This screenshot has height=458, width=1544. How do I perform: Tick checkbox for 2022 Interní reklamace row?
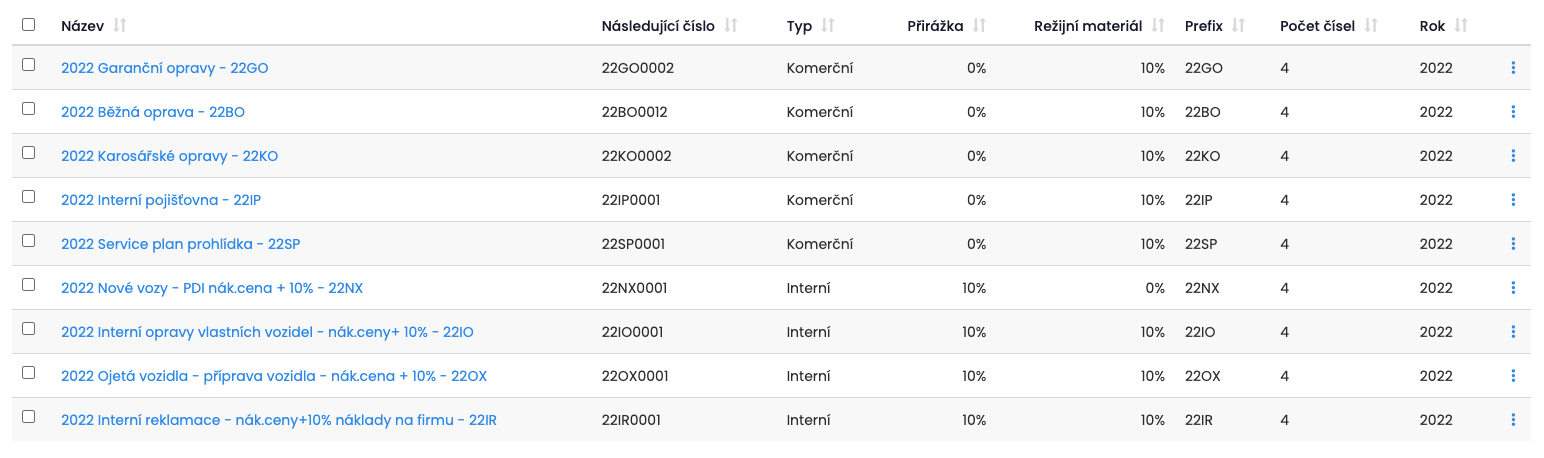[x=28, y=416]
